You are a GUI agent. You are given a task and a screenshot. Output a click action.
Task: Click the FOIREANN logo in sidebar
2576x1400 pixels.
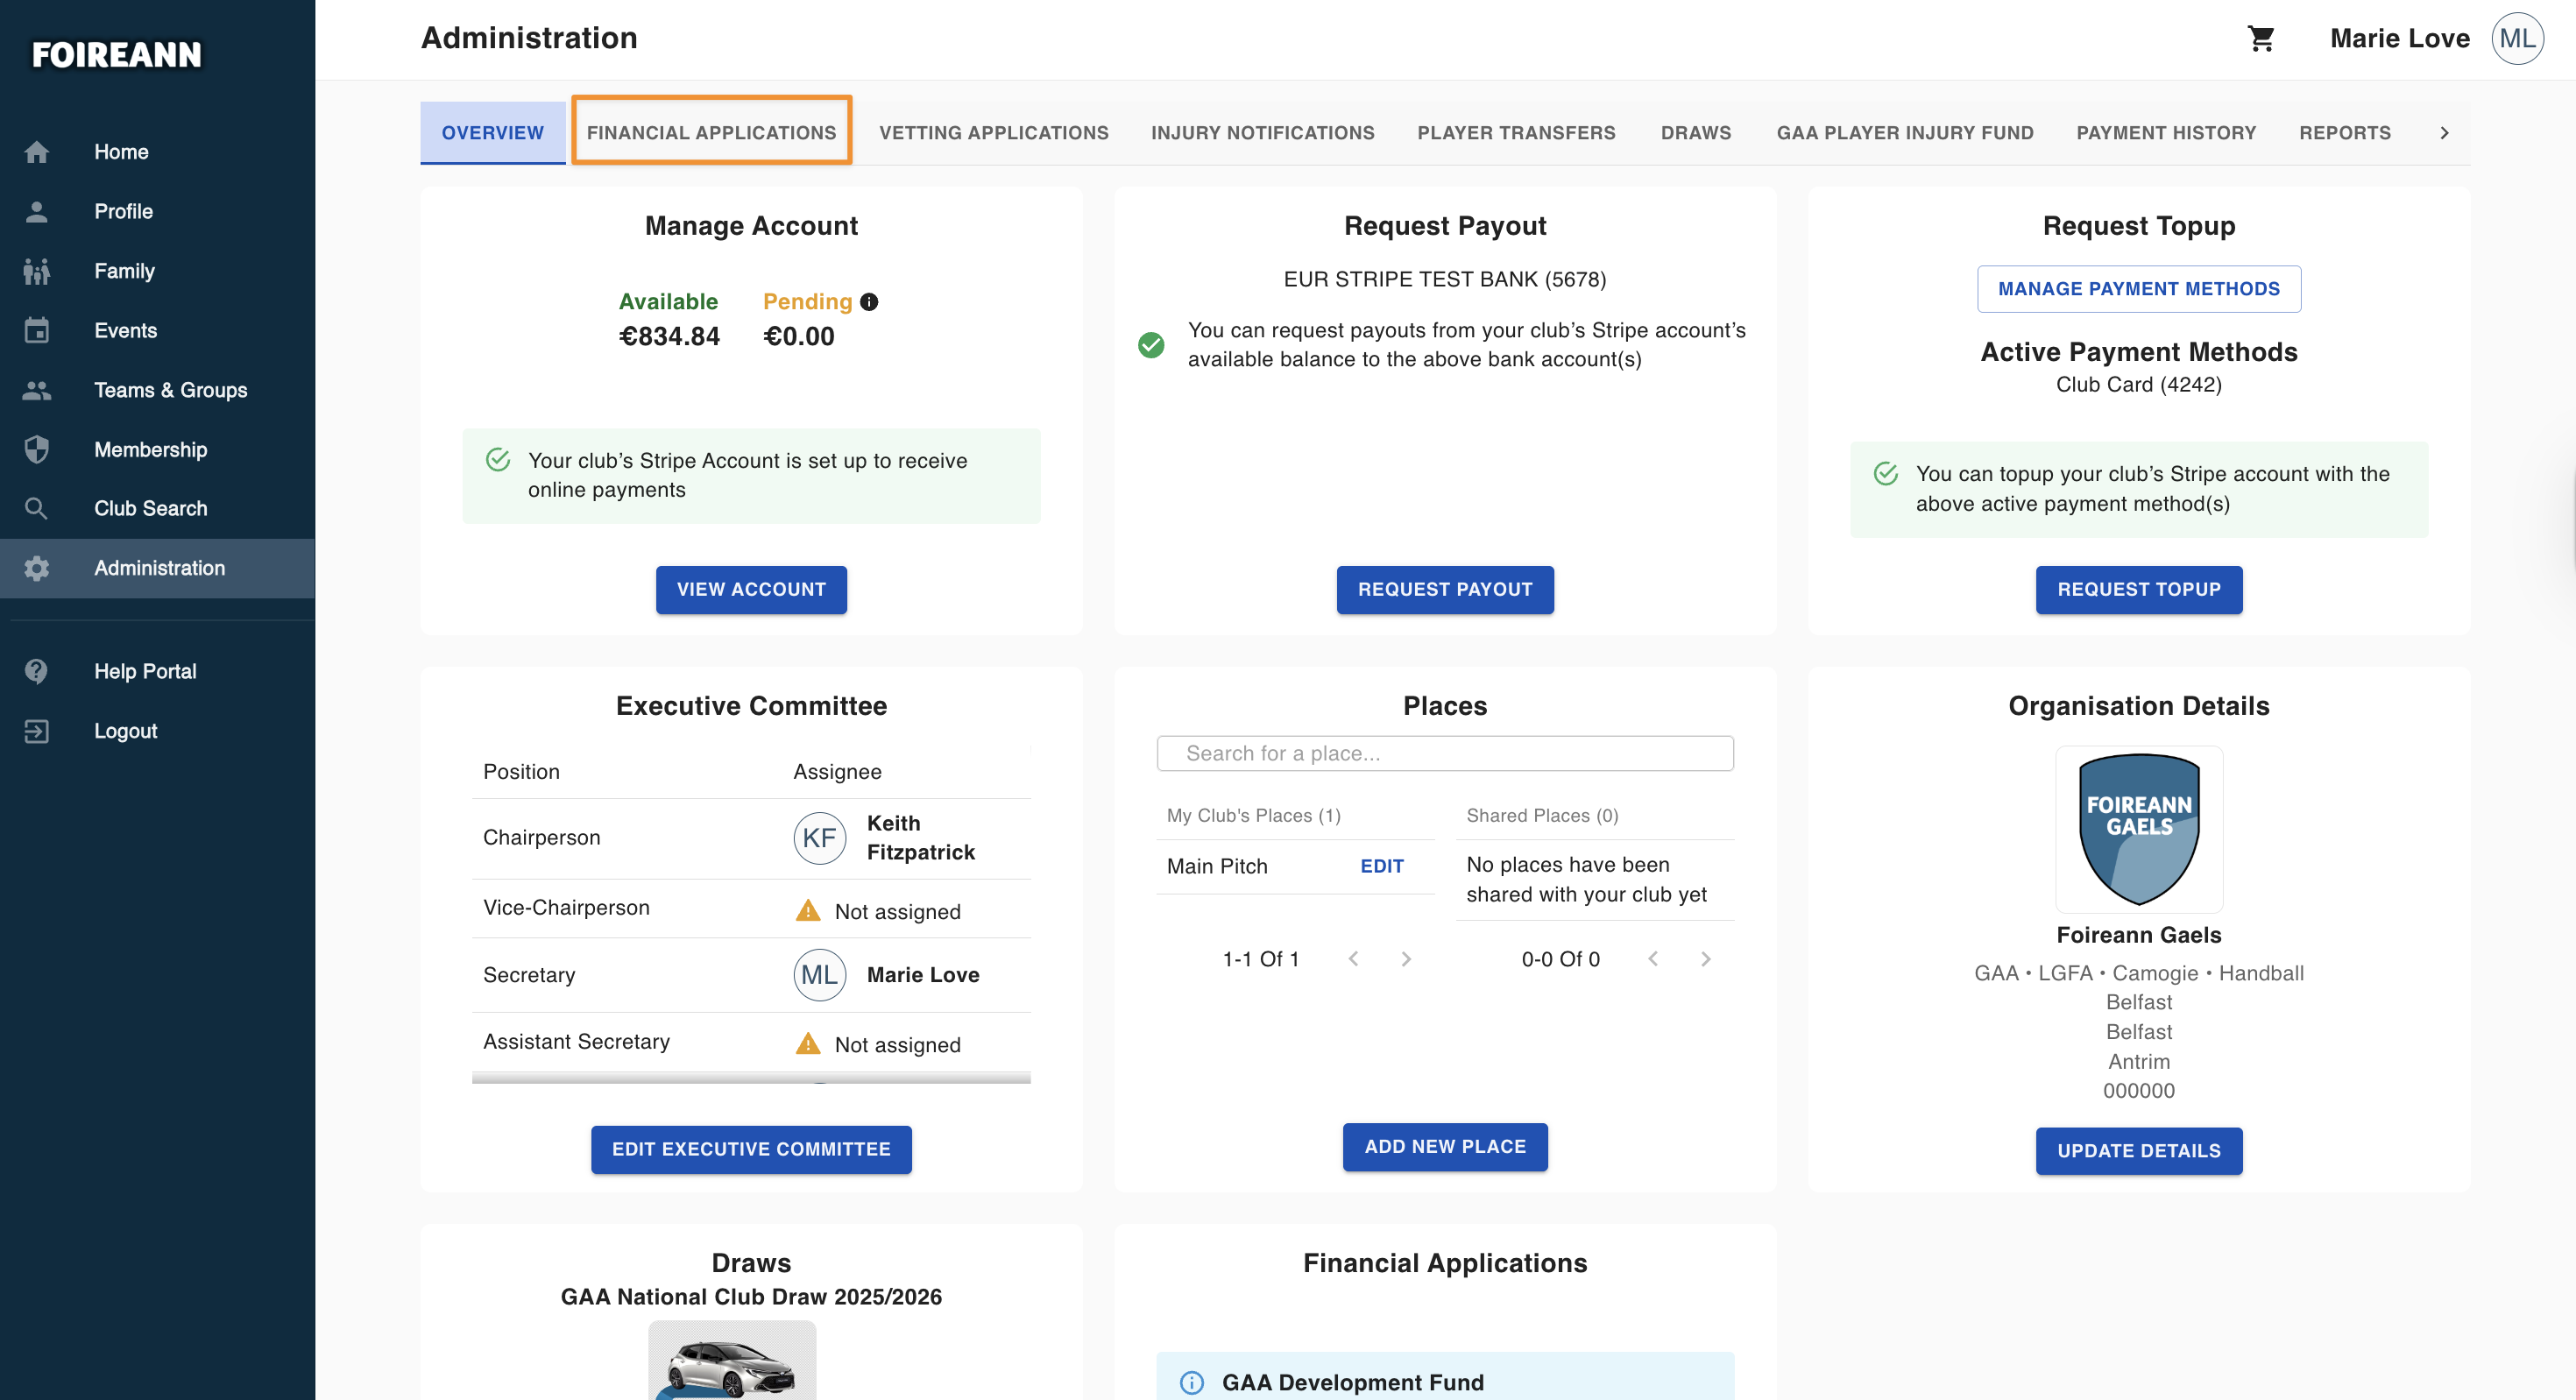pos(117,54)
